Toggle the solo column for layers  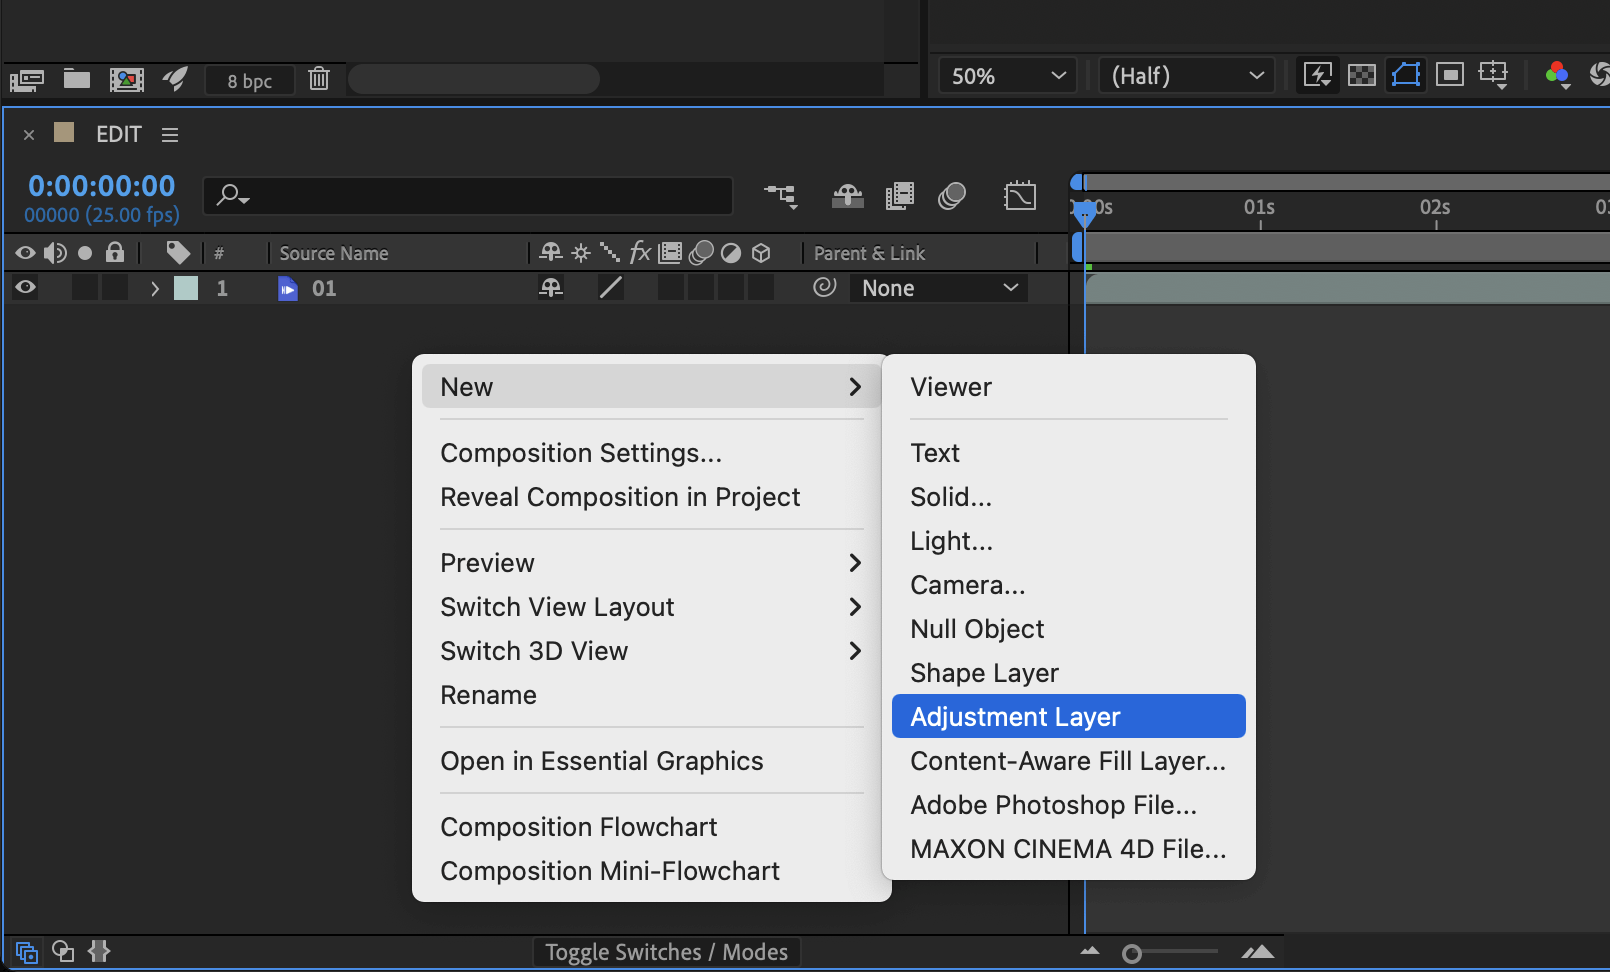coord(85,253)
